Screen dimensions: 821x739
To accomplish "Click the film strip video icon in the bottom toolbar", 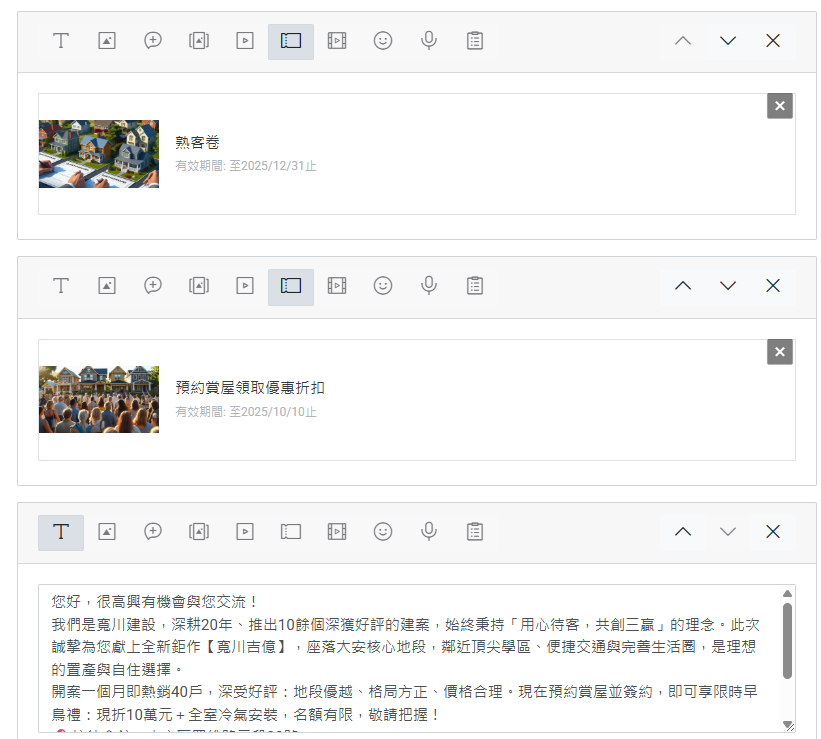I will pos(337,532).
